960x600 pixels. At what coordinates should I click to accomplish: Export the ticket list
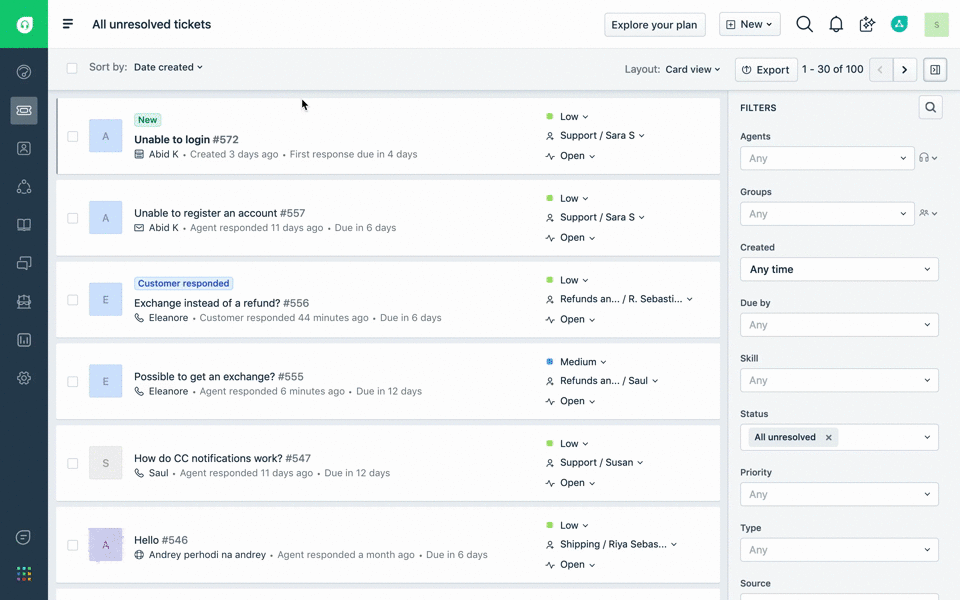(x=766, y=69)
